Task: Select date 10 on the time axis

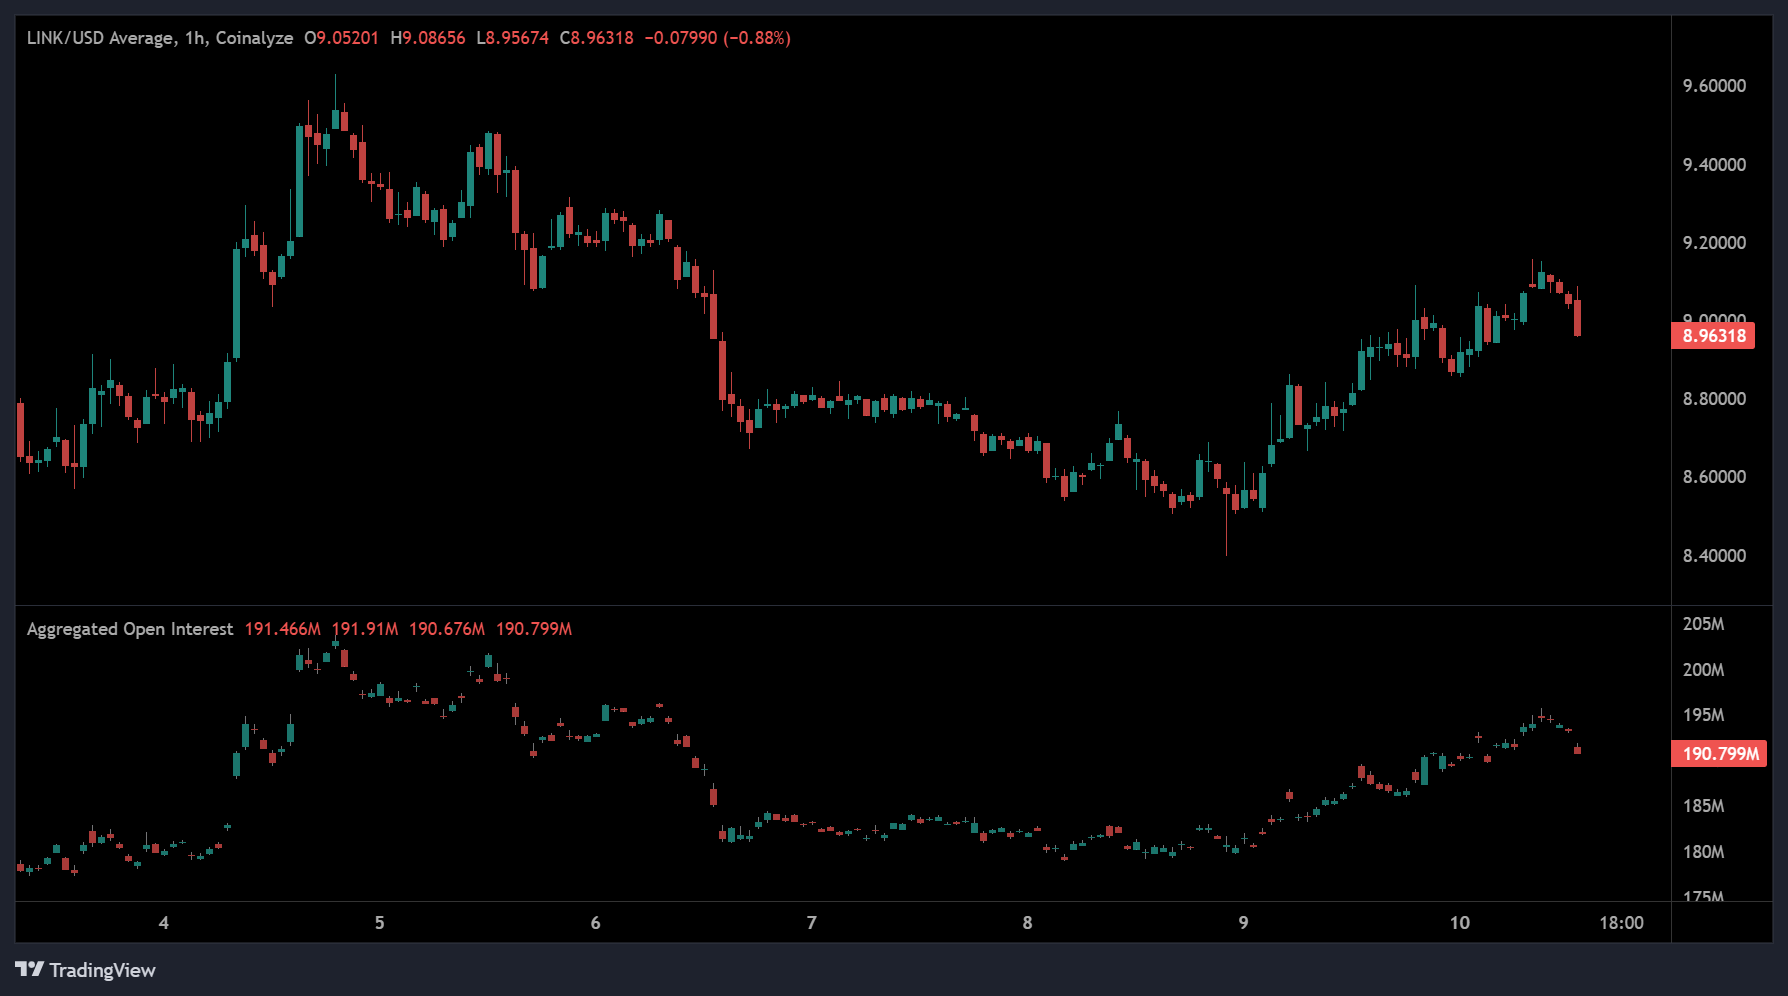Action: click(x=1459, y=922)
